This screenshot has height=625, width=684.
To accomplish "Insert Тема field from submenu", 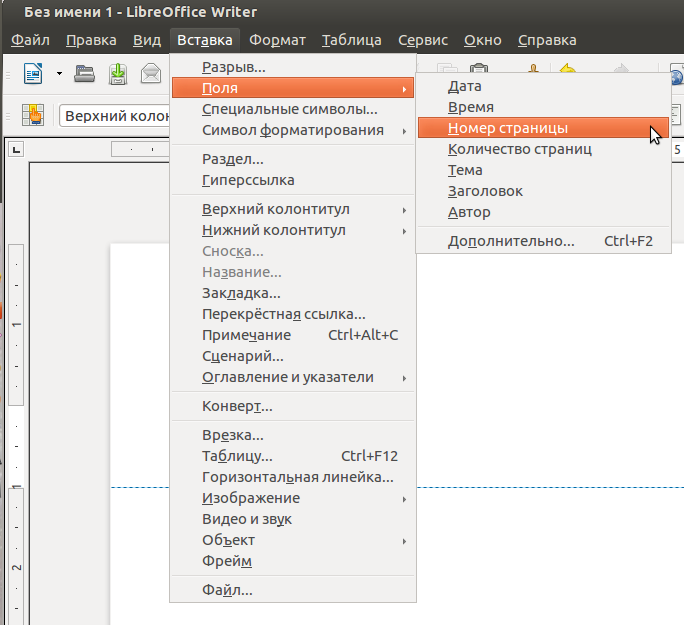I will coord(543,170).
